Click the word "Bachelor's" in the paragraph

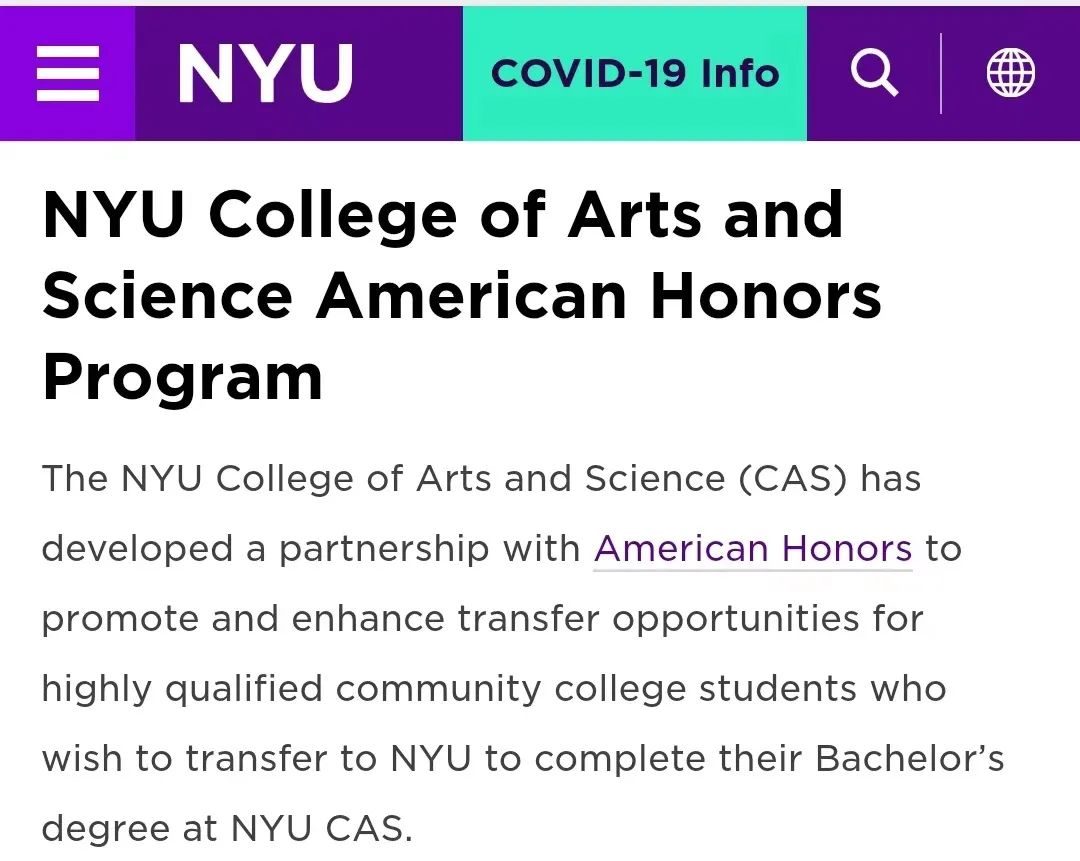coord(910,758)
